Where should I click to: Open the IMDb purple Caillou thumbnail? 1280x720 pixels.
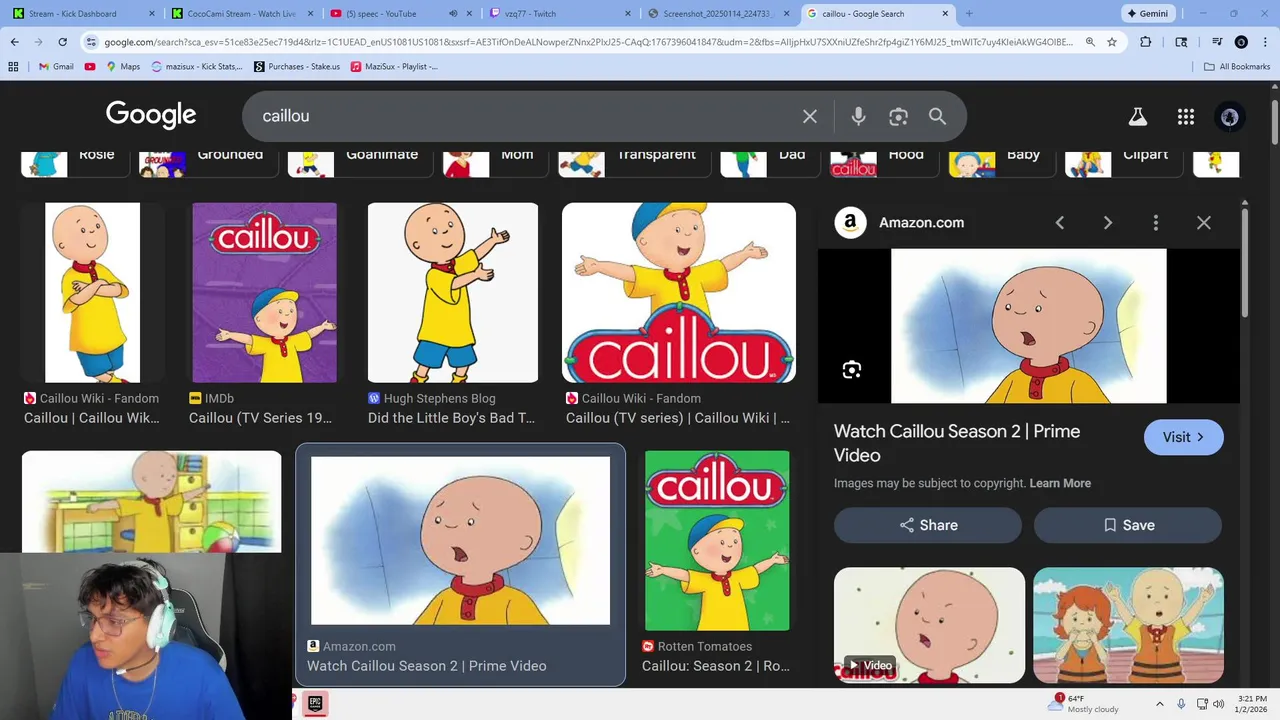click(264, 293)
